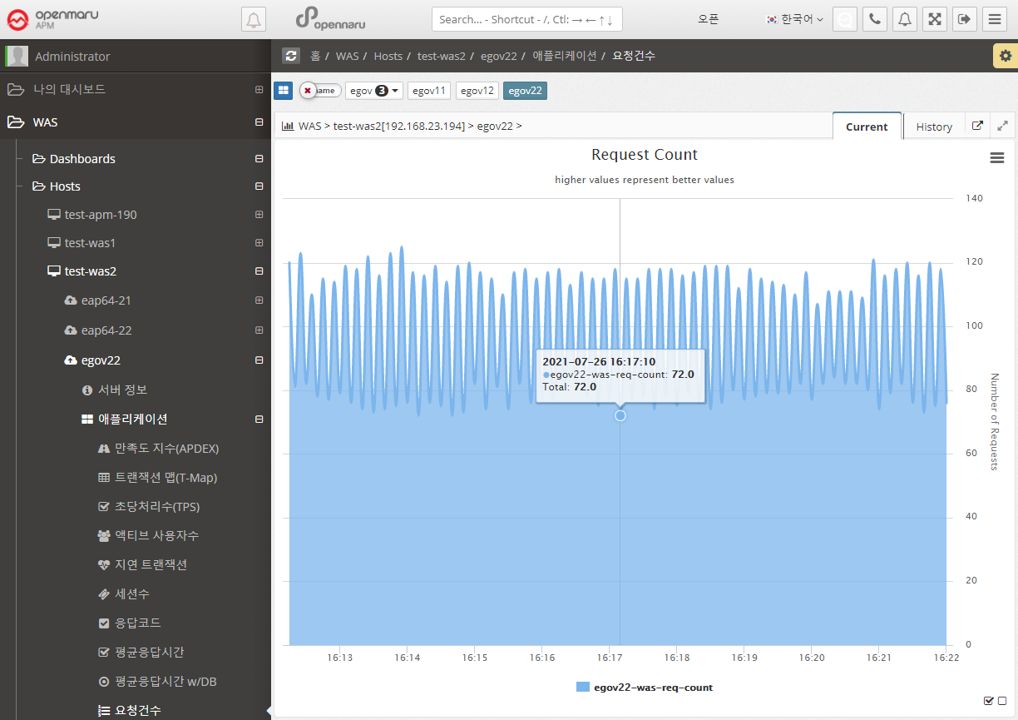The image size is (1018, 720).
Task: Switch to the History tab
Action: point(933,127)
